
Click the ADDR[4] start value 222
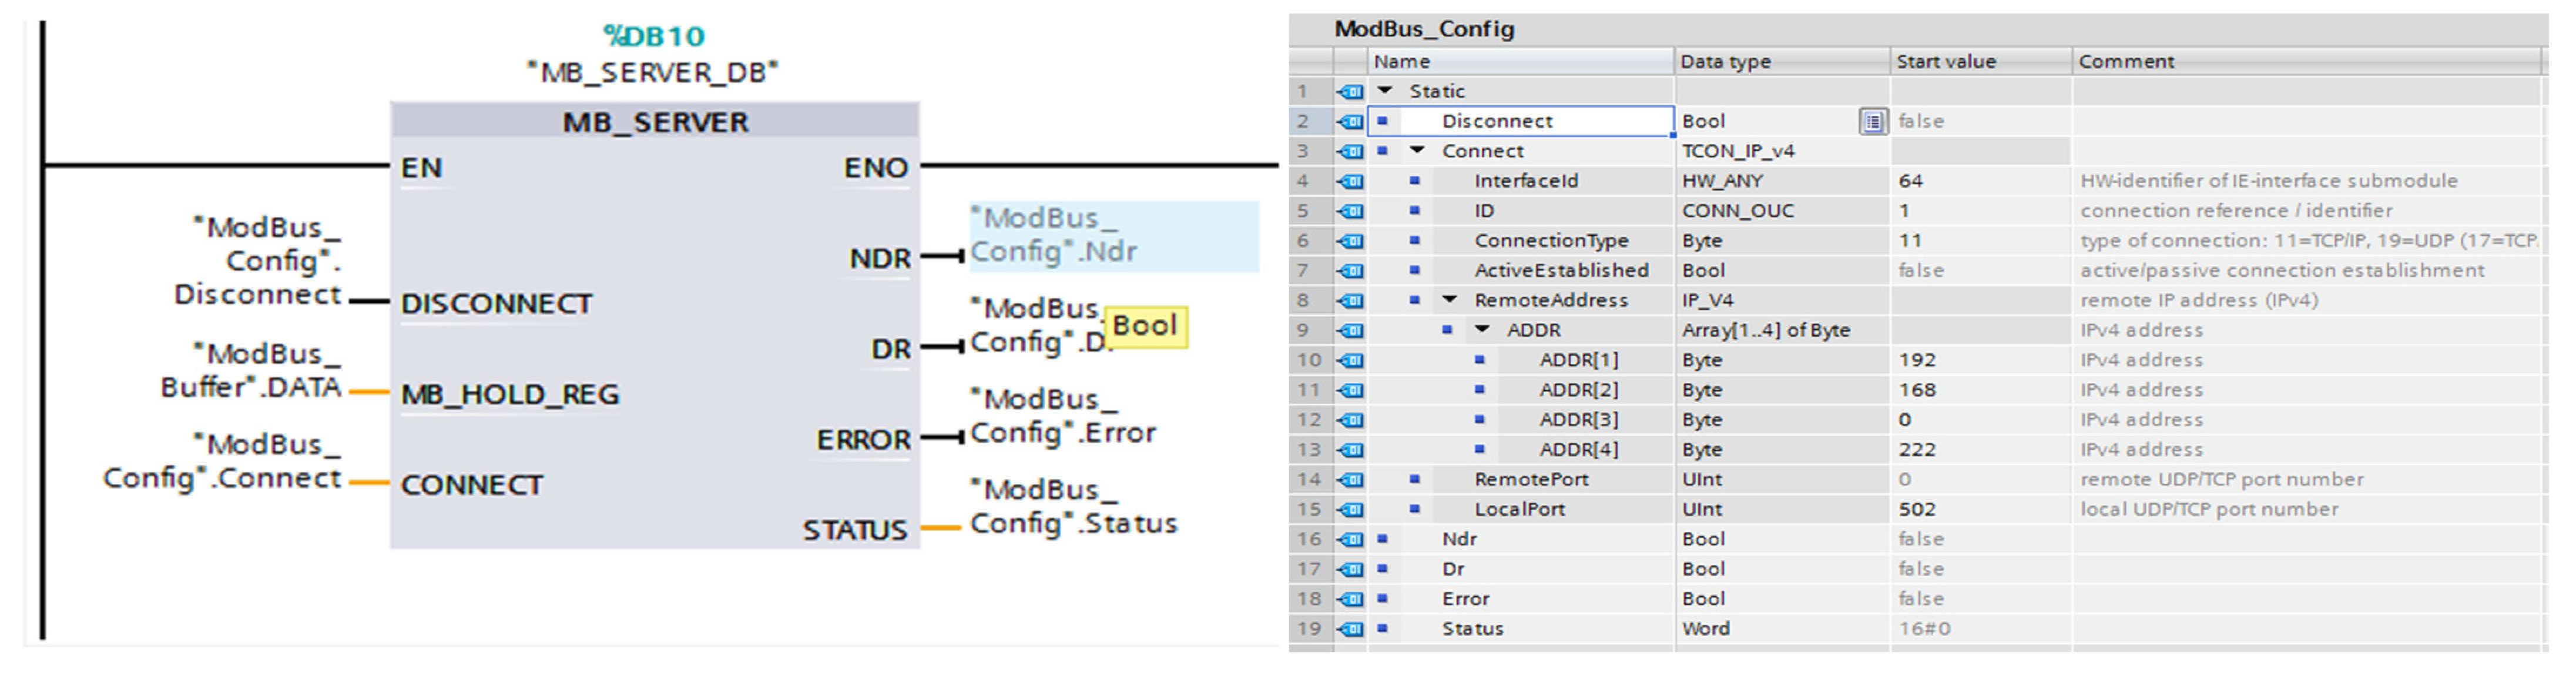(x=1917, y=449)
